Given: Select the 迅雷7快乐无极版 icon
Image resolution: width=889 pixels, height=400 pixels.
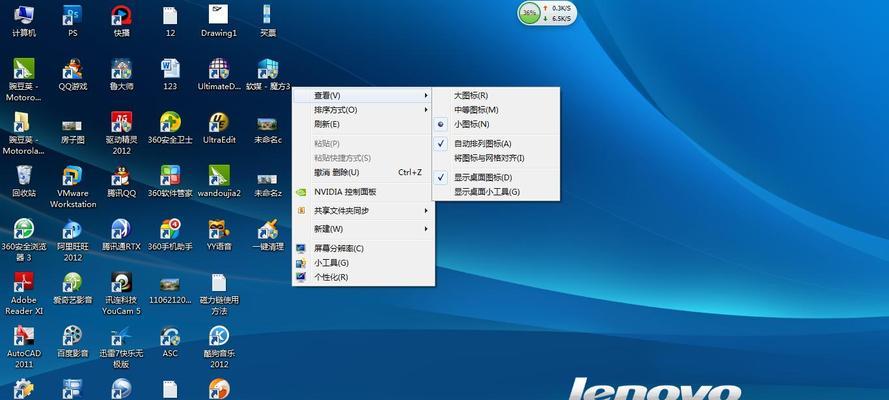Looking at the screenshot, I should (121, 336).
